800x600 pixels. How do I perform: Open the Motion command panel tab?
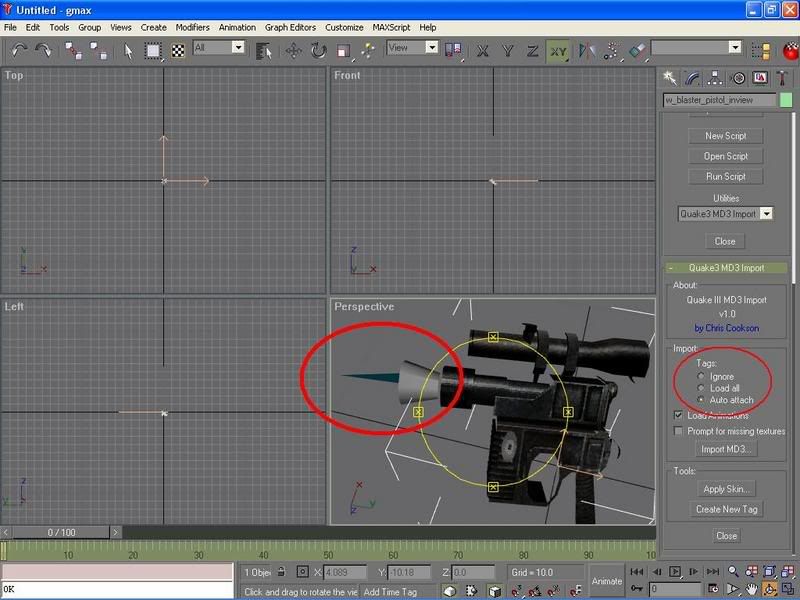[737, 78]
